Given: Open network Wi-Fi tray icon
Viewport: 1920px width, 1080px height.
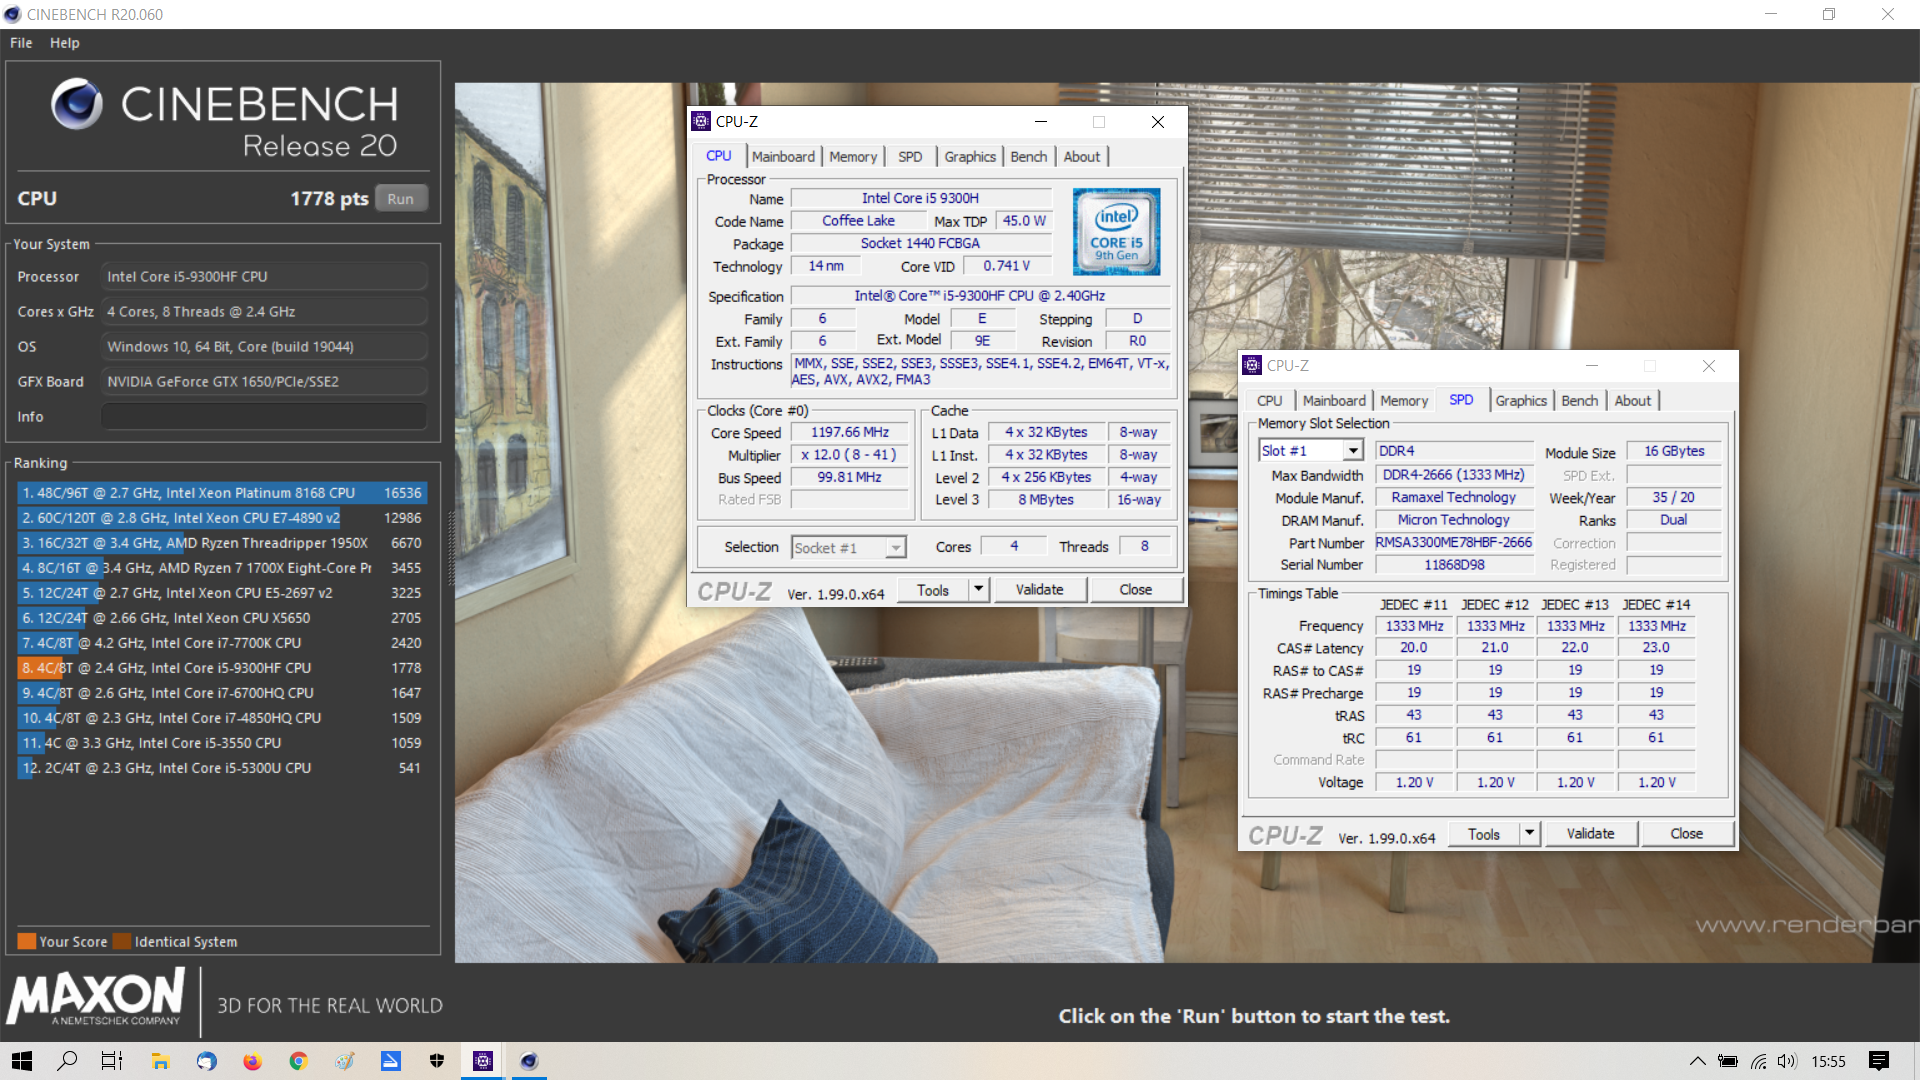Looking at the screenshot, I should coord(1758,1061).
